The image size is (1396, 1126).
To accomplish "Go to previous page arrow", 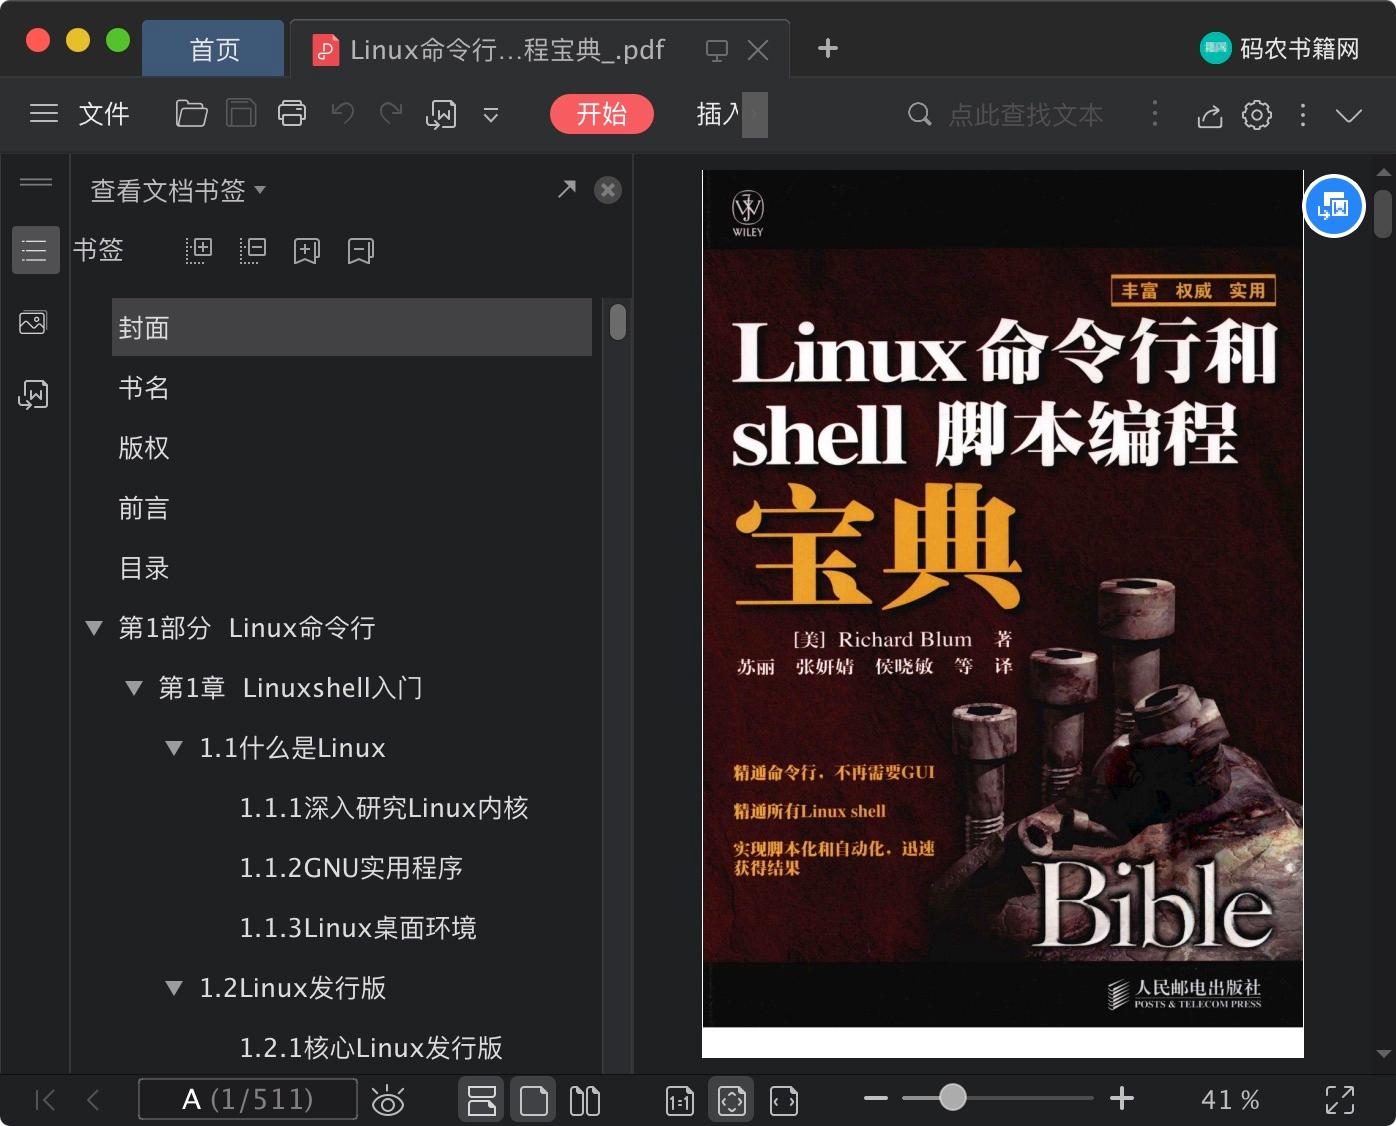I will tap(93, 1100).
